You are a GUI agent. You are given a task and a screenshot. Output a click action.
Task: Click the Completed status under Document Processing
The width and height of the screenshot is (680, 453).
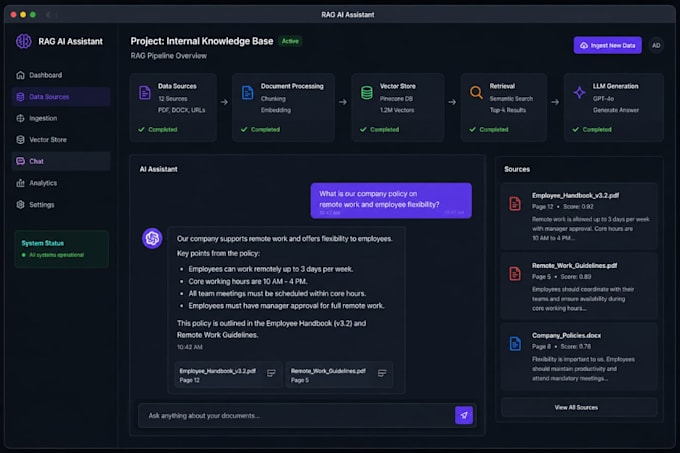point(261,130)
